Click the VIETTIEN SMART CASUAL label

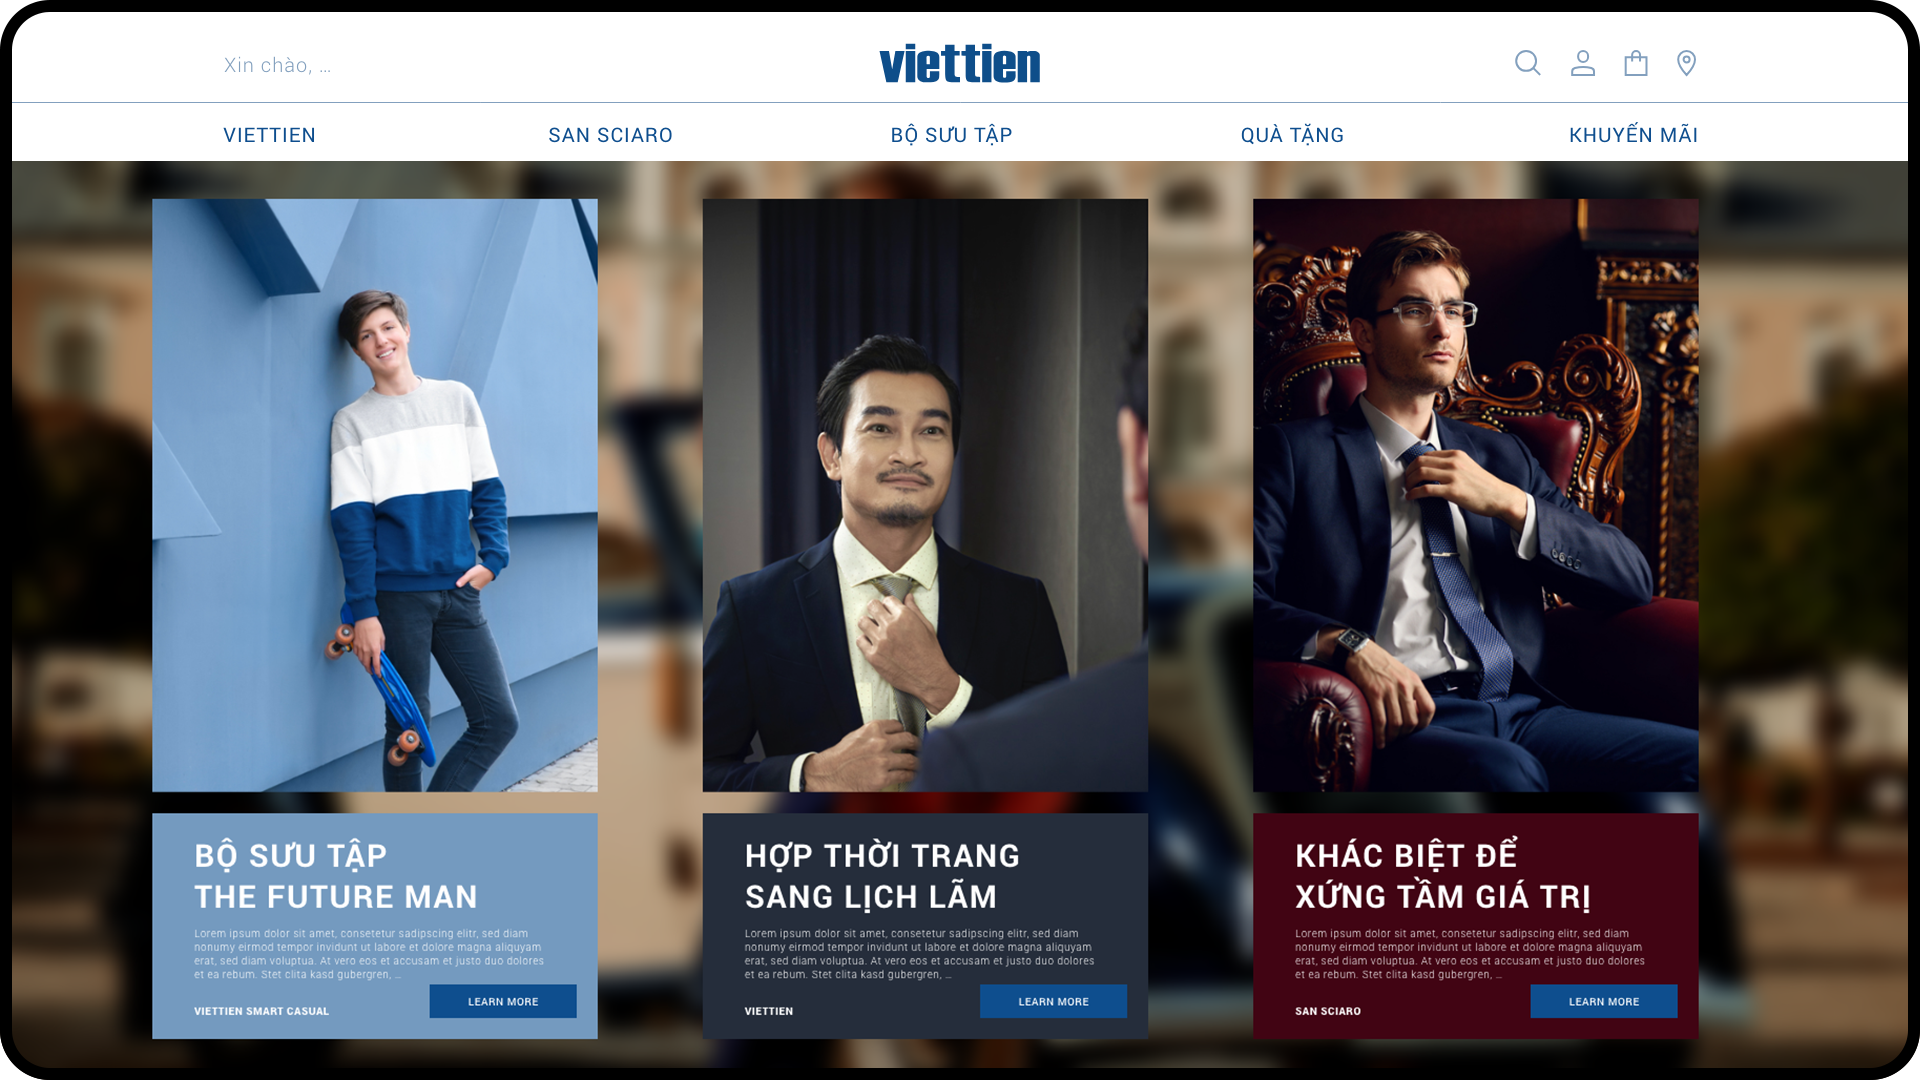coord(261,1011)
